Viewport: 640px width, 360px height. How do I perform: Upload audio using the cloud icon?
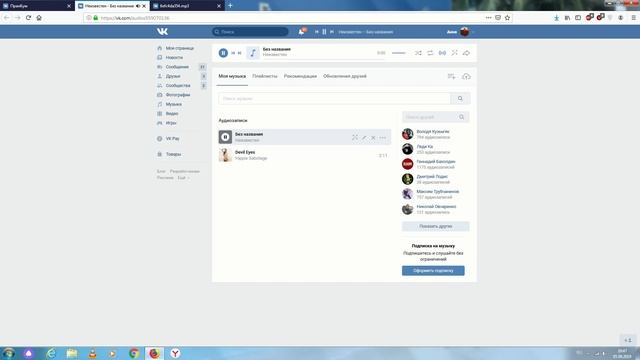tap(466, 76)
